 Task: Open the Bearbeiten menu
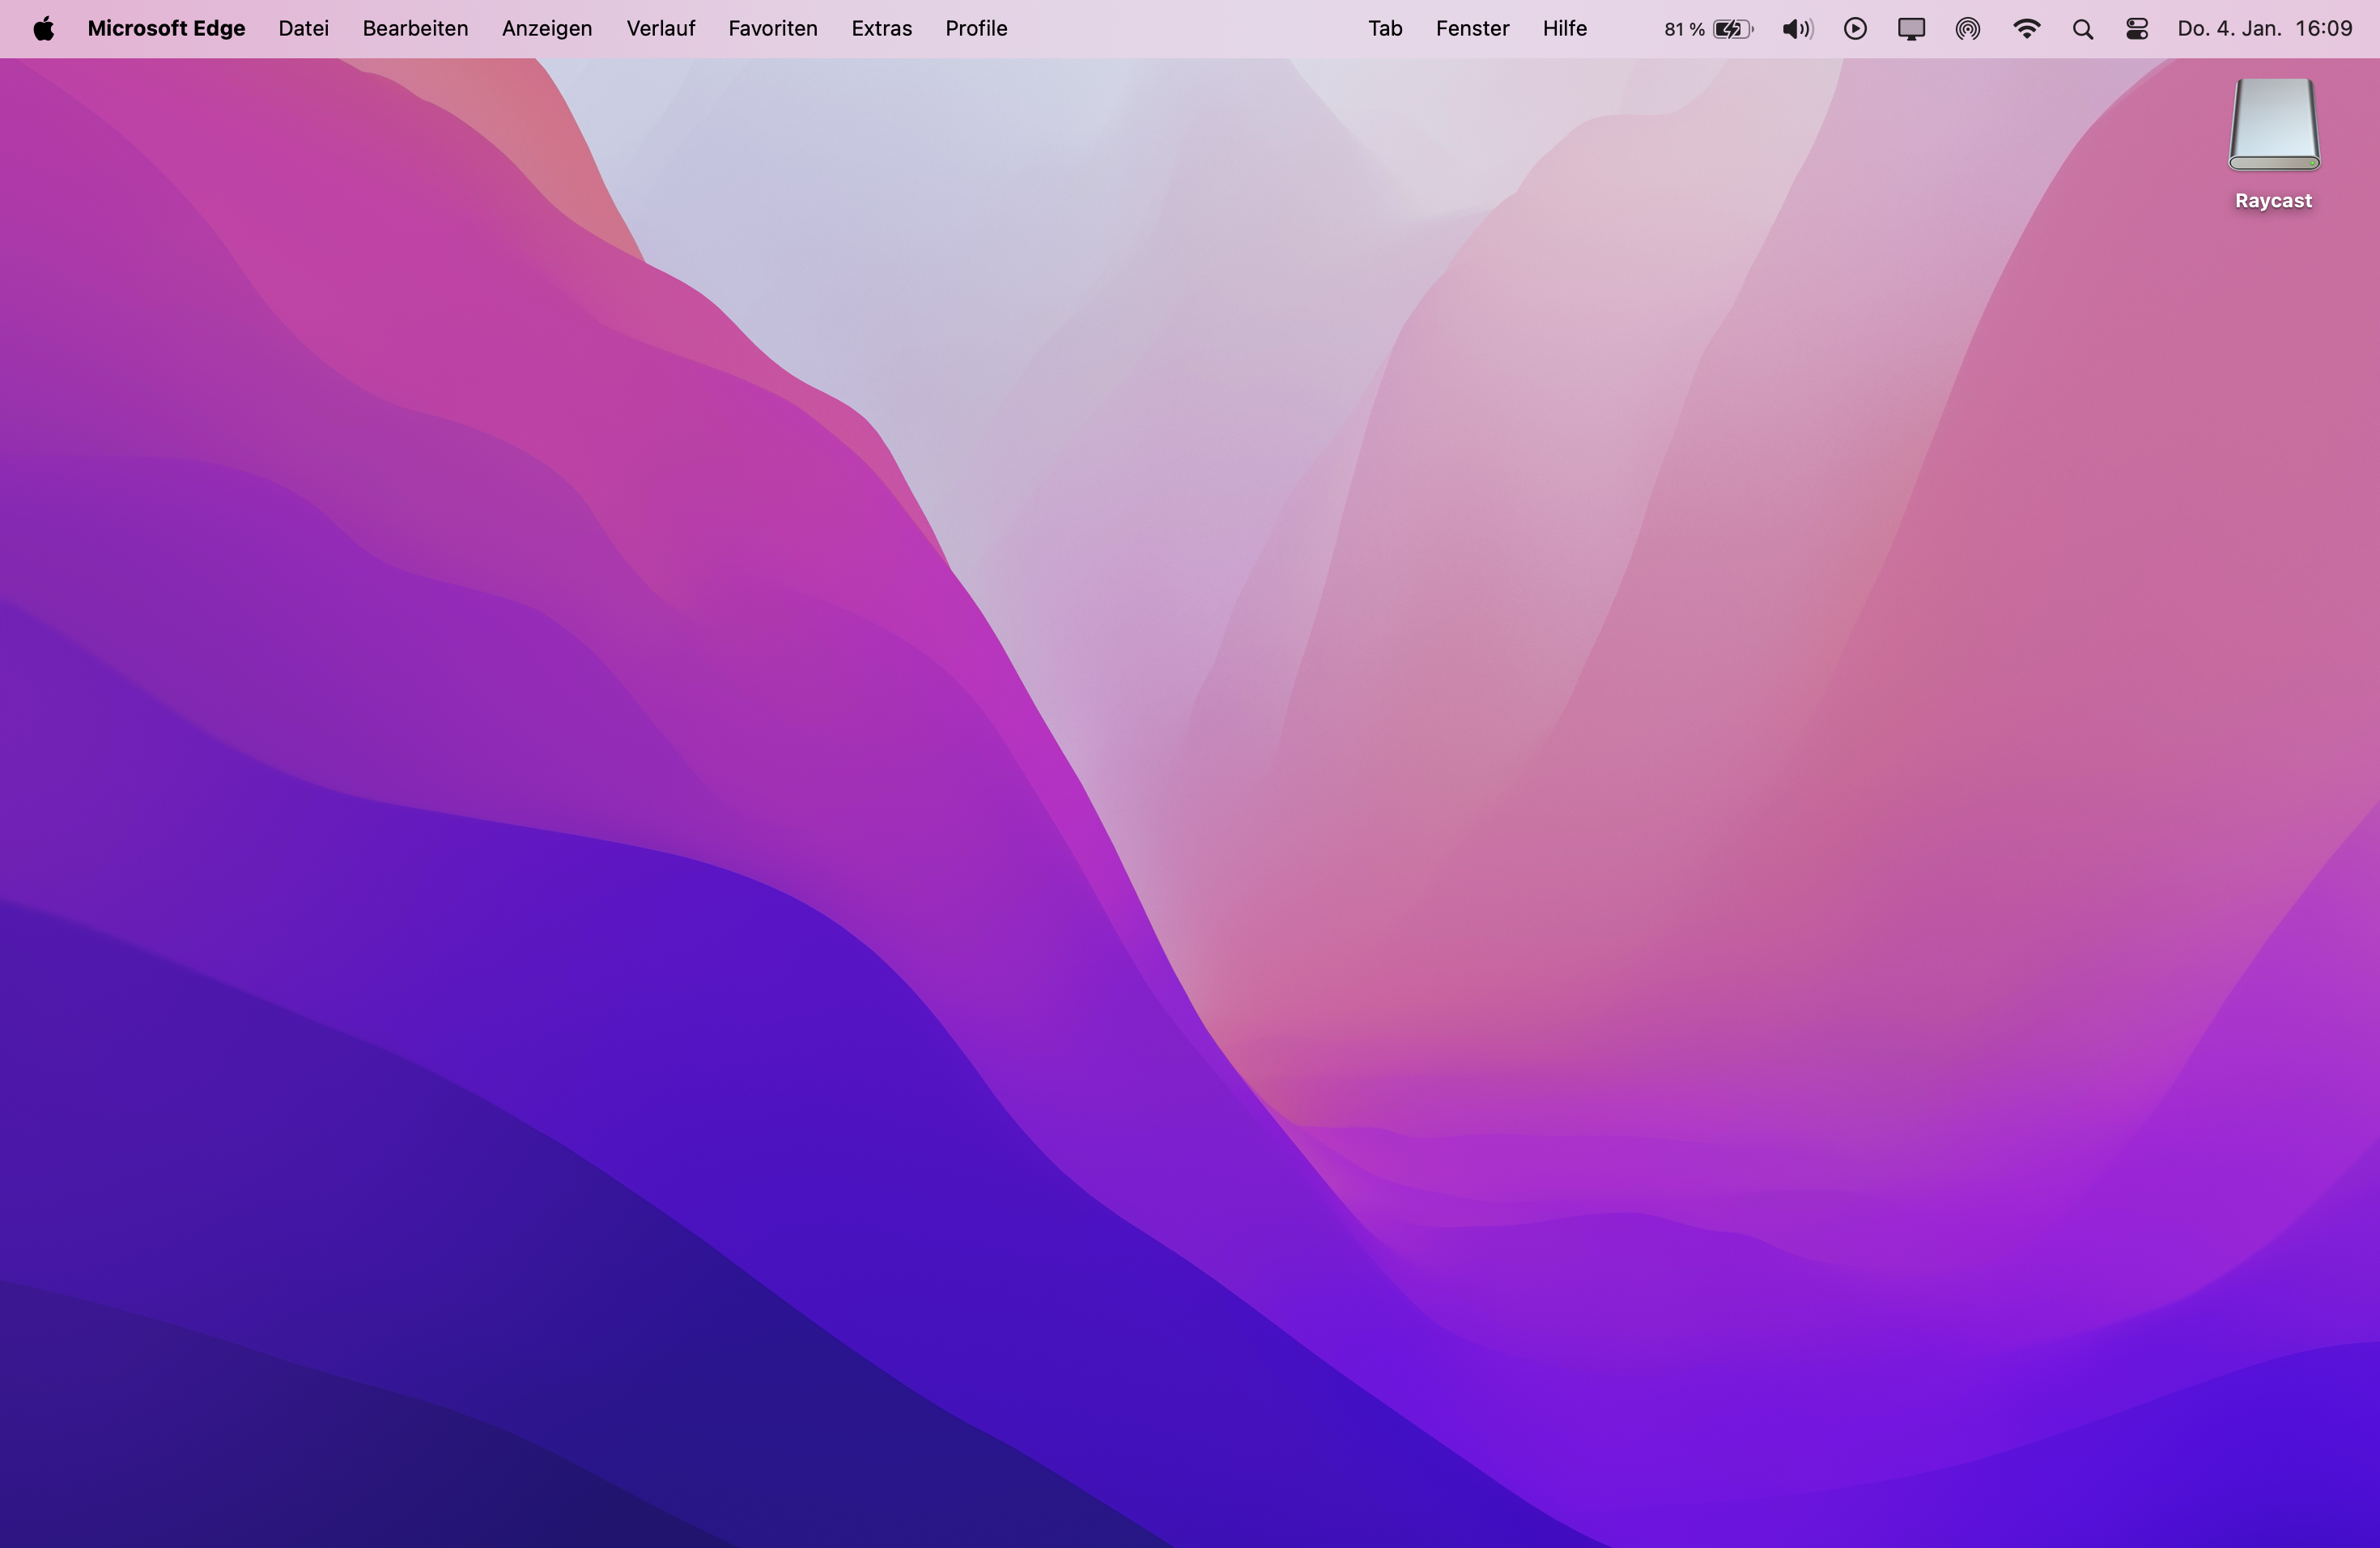click(x=415, y=29)
